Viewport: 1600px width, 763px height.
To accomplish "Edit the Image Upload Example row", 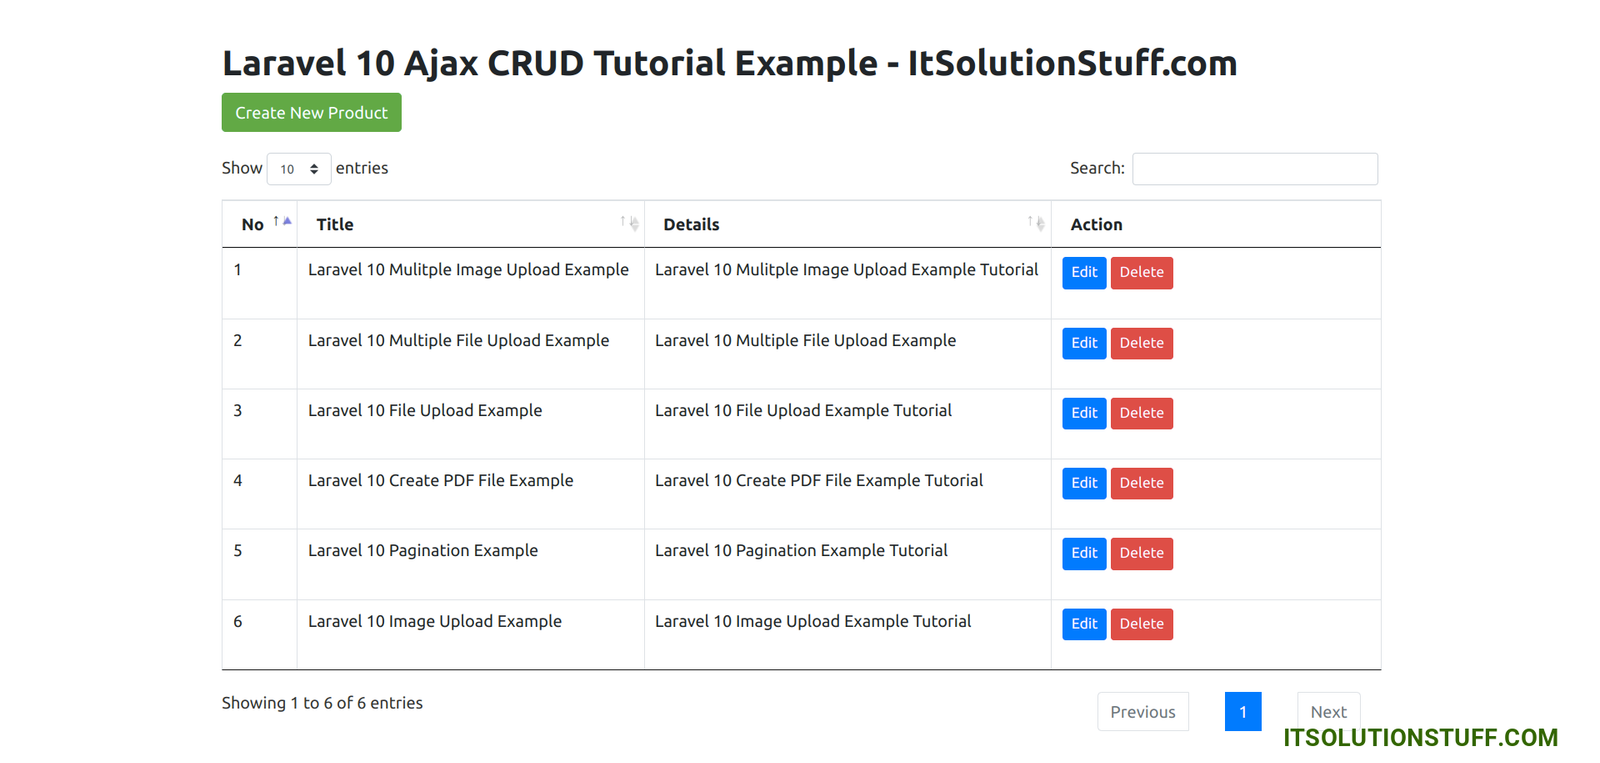I will point(1084,624).
